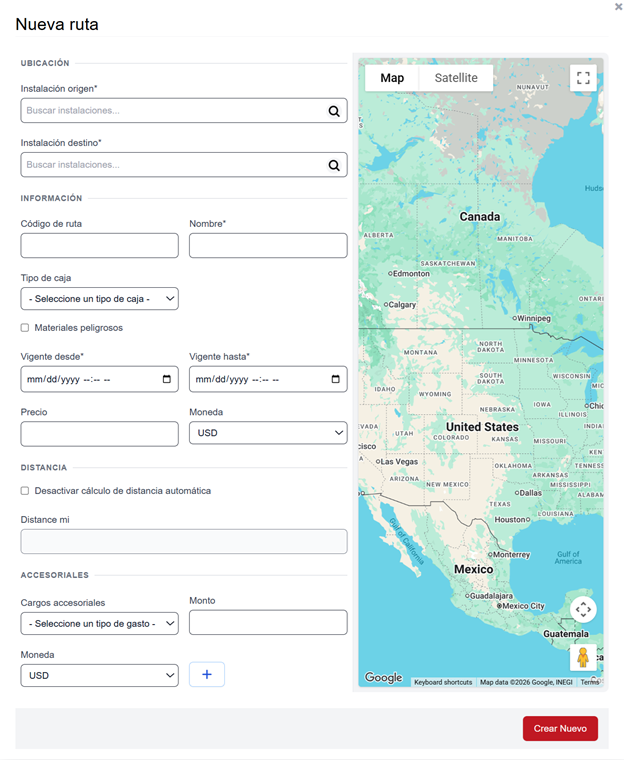Click Map data ©2026 Google attribution
The width and height of the screenshot is (624, 760).
click(526, 682)
